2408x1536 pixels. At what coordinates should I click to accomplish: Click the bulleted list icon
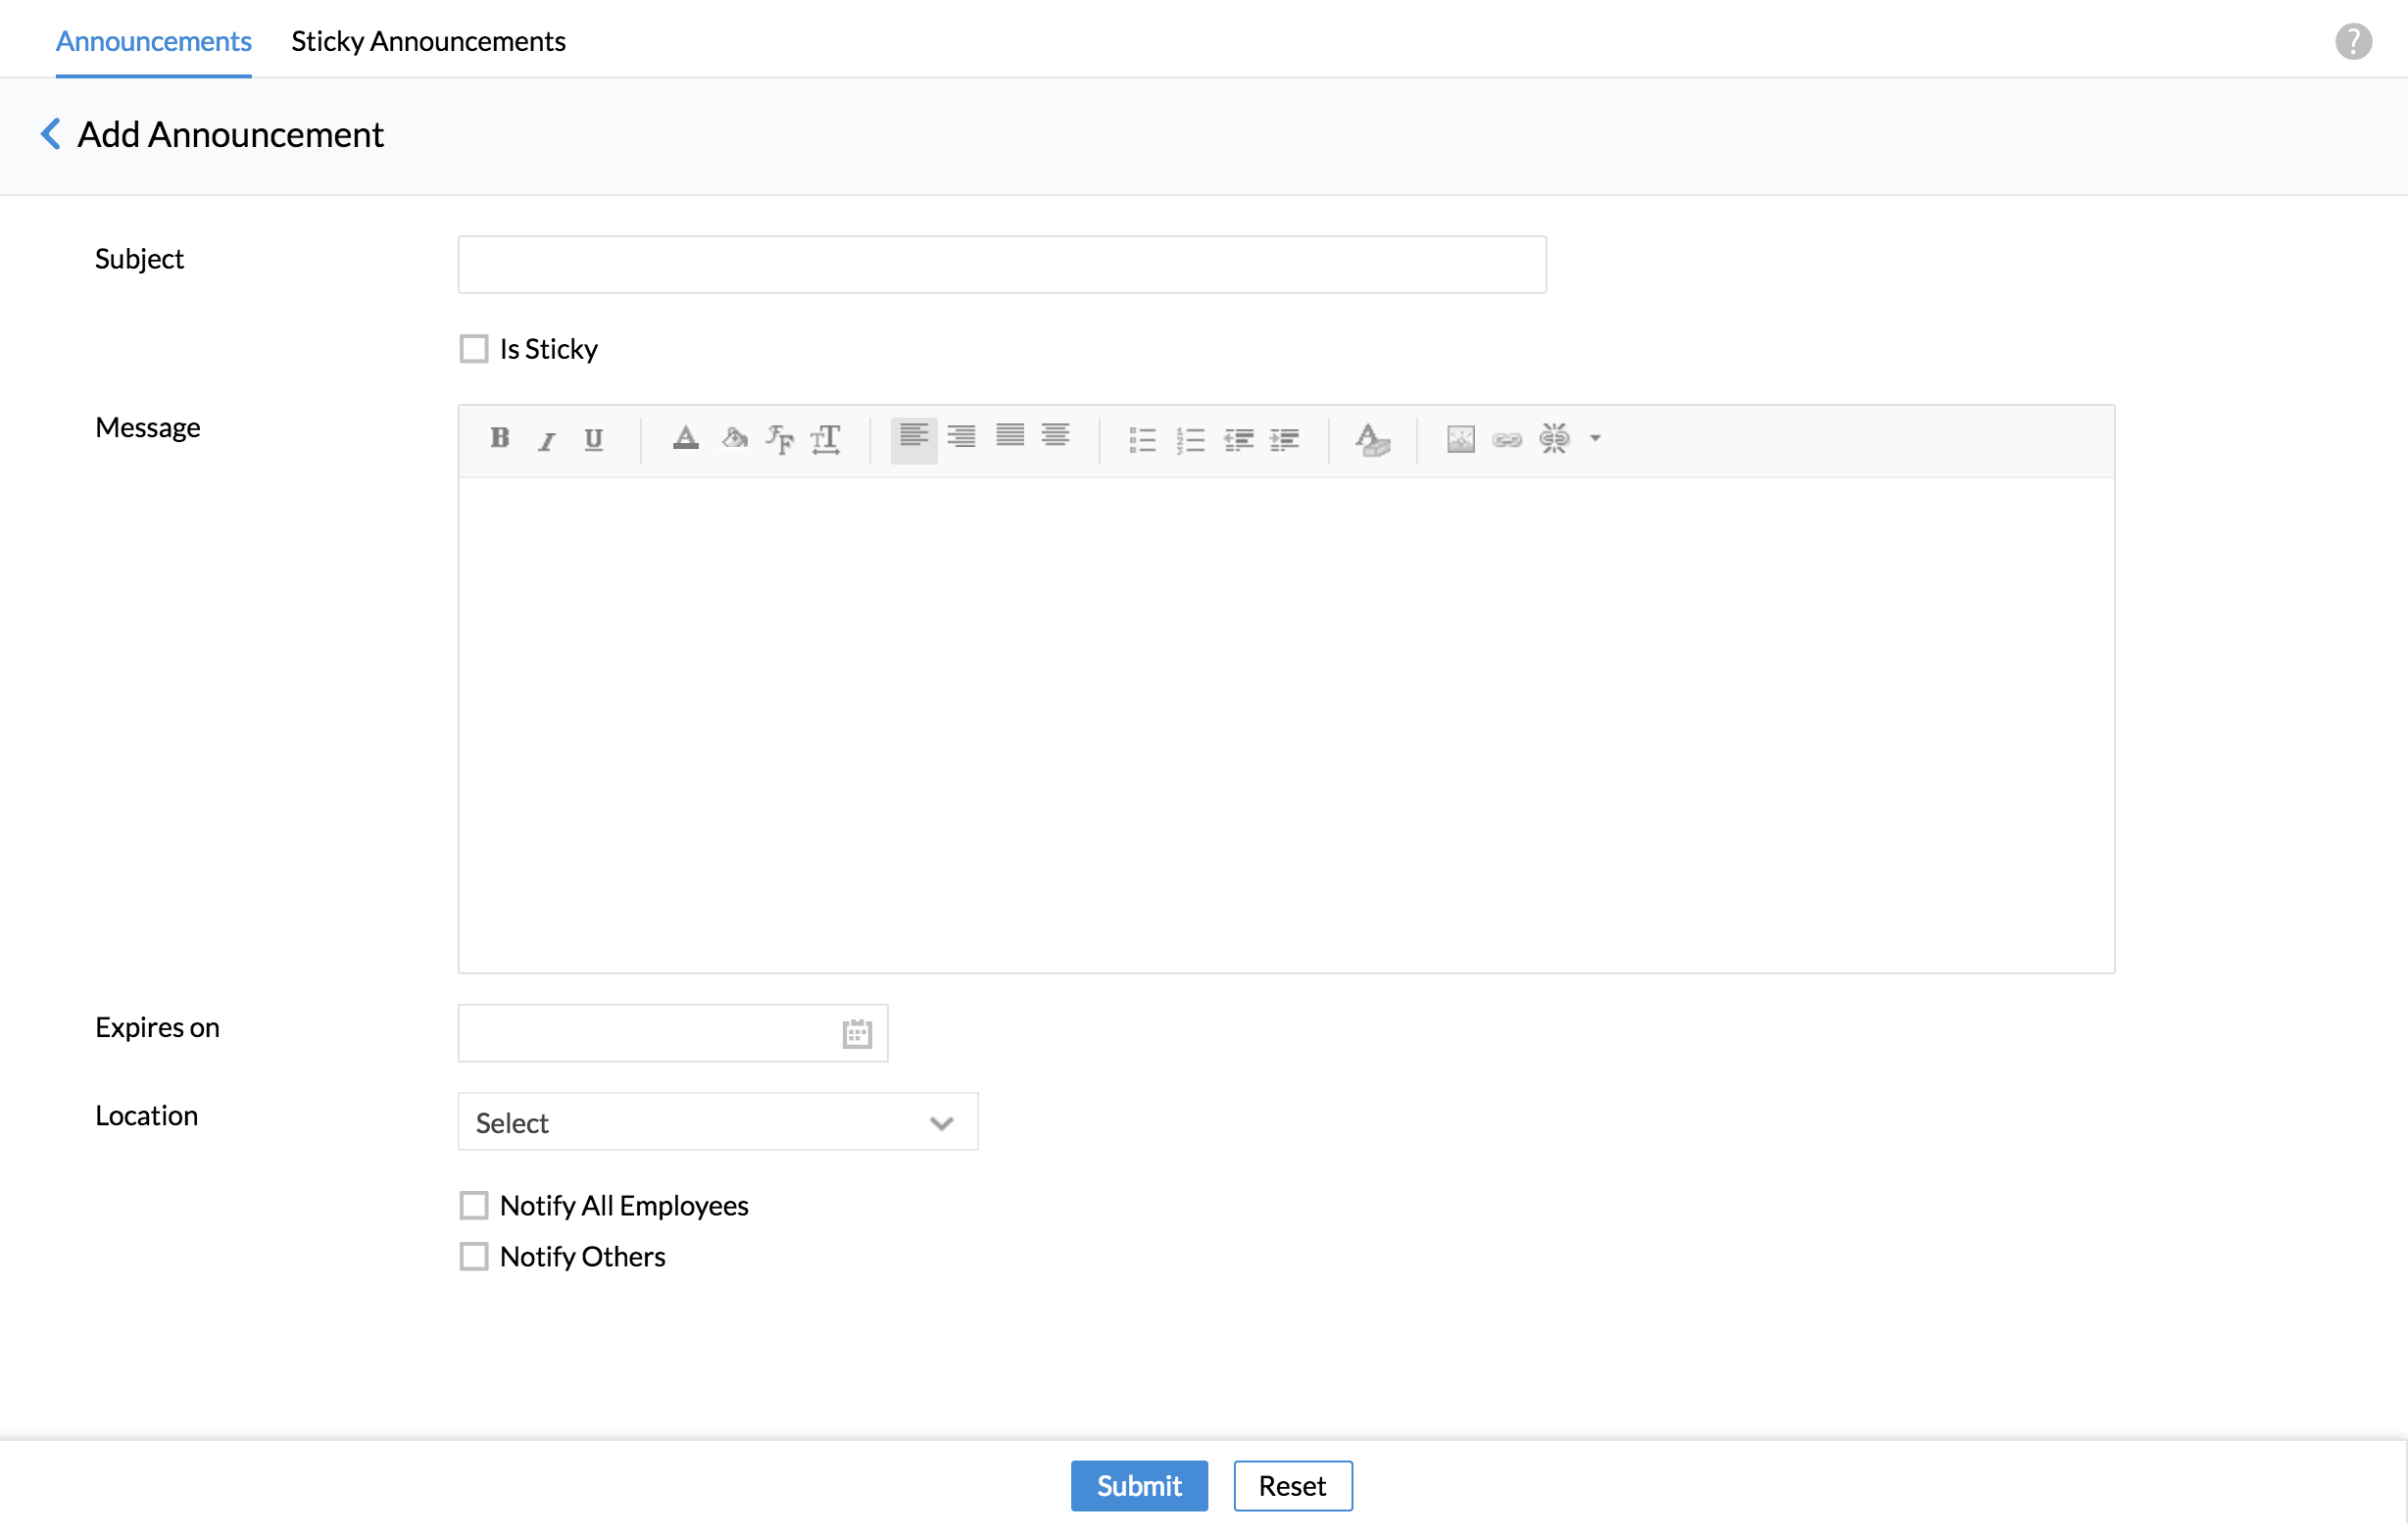[x=1142, y=440]
